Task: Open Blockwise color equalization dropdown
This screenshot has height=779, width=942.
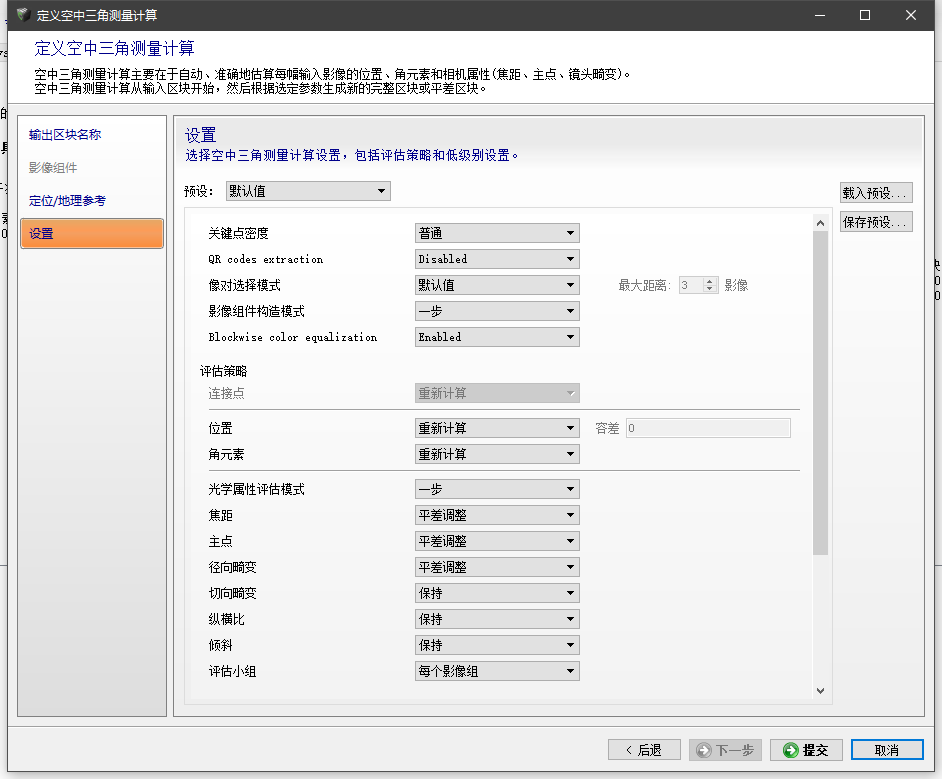Action: click(497, 337)
